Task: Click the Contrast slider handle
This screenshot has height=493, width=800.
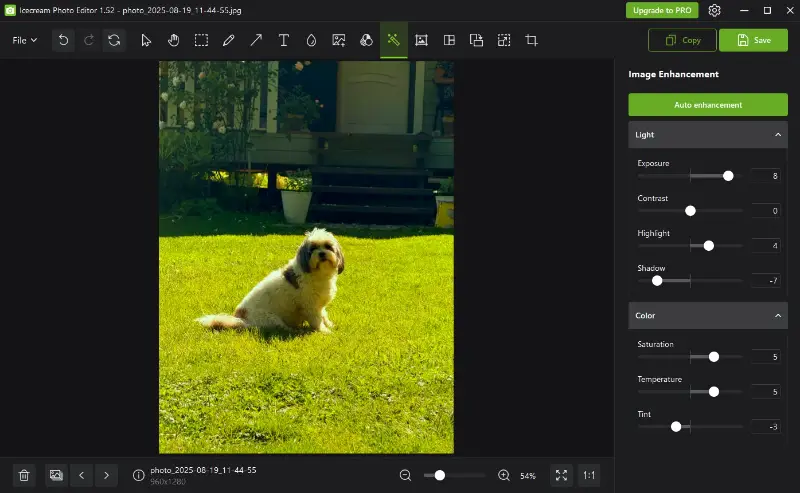Action: click(690, 211)
